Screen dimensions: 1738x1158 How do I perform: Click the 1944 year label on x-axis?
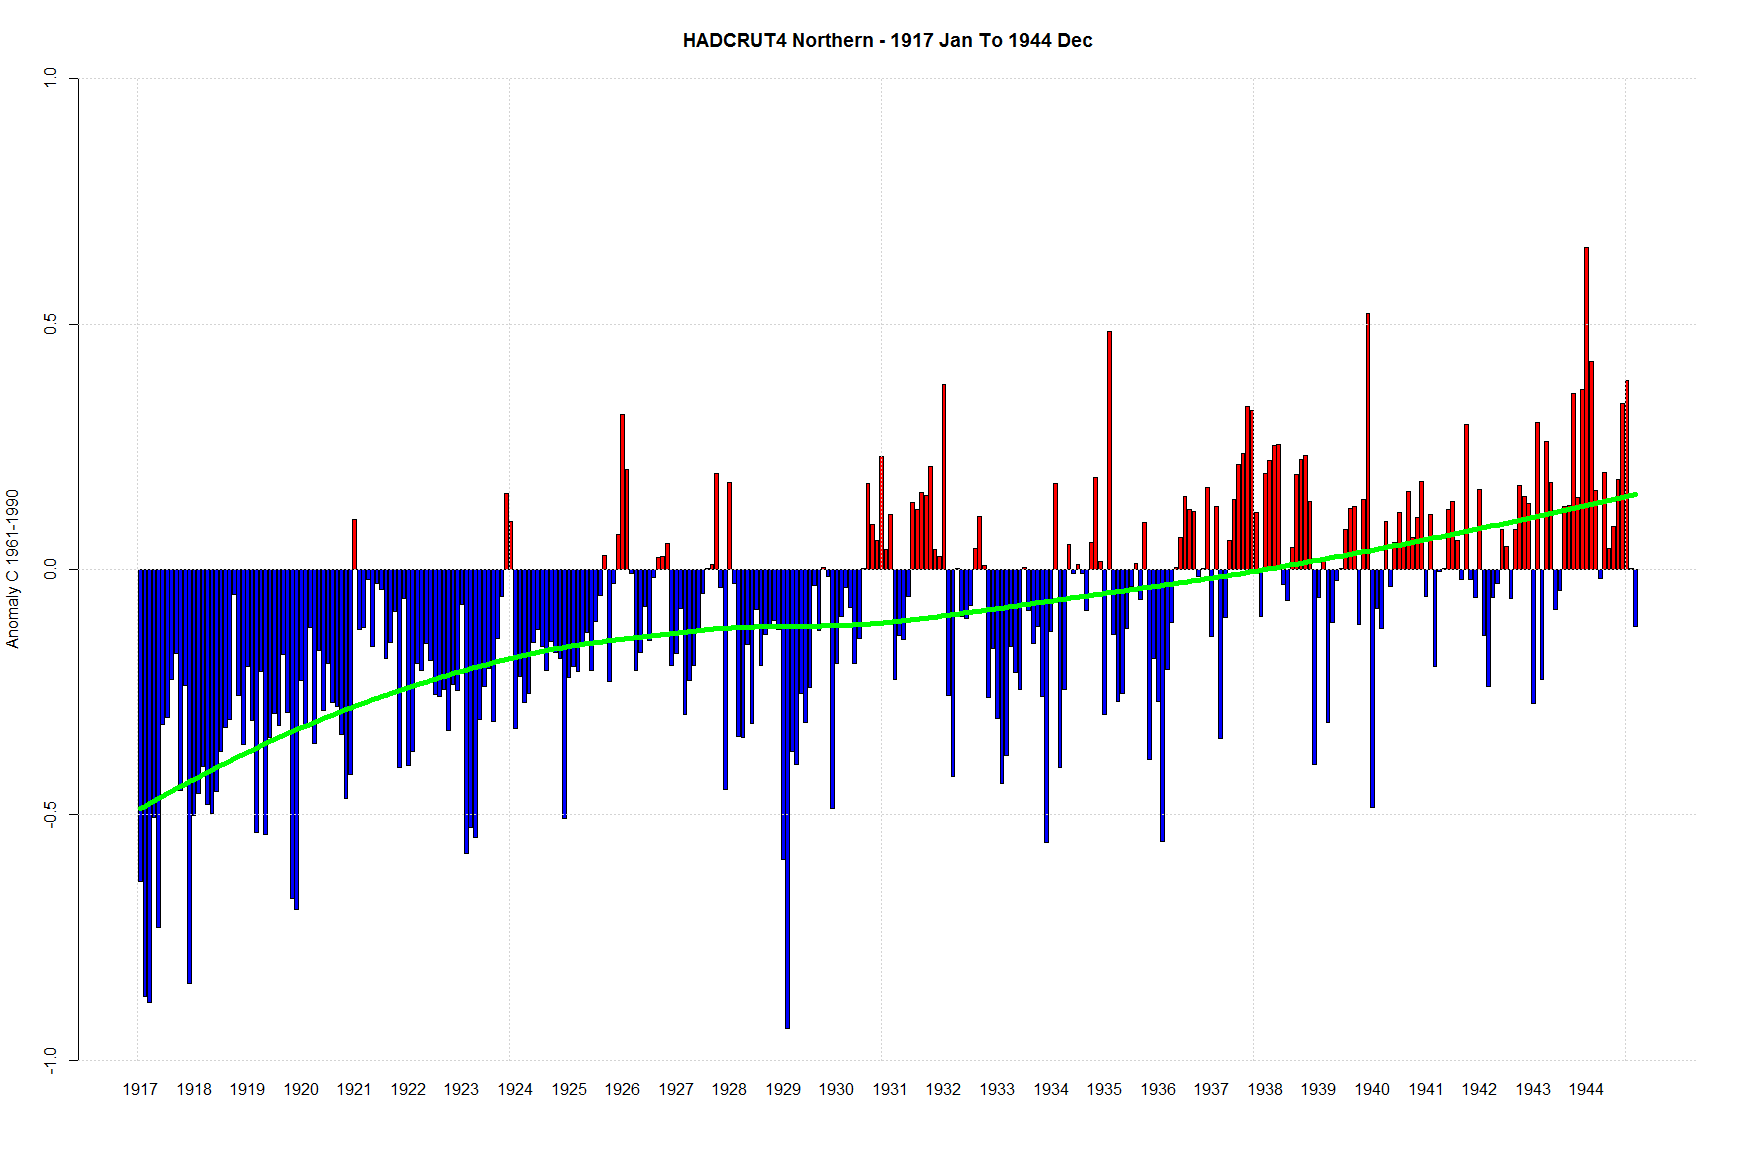(x=1586, y=1089)
